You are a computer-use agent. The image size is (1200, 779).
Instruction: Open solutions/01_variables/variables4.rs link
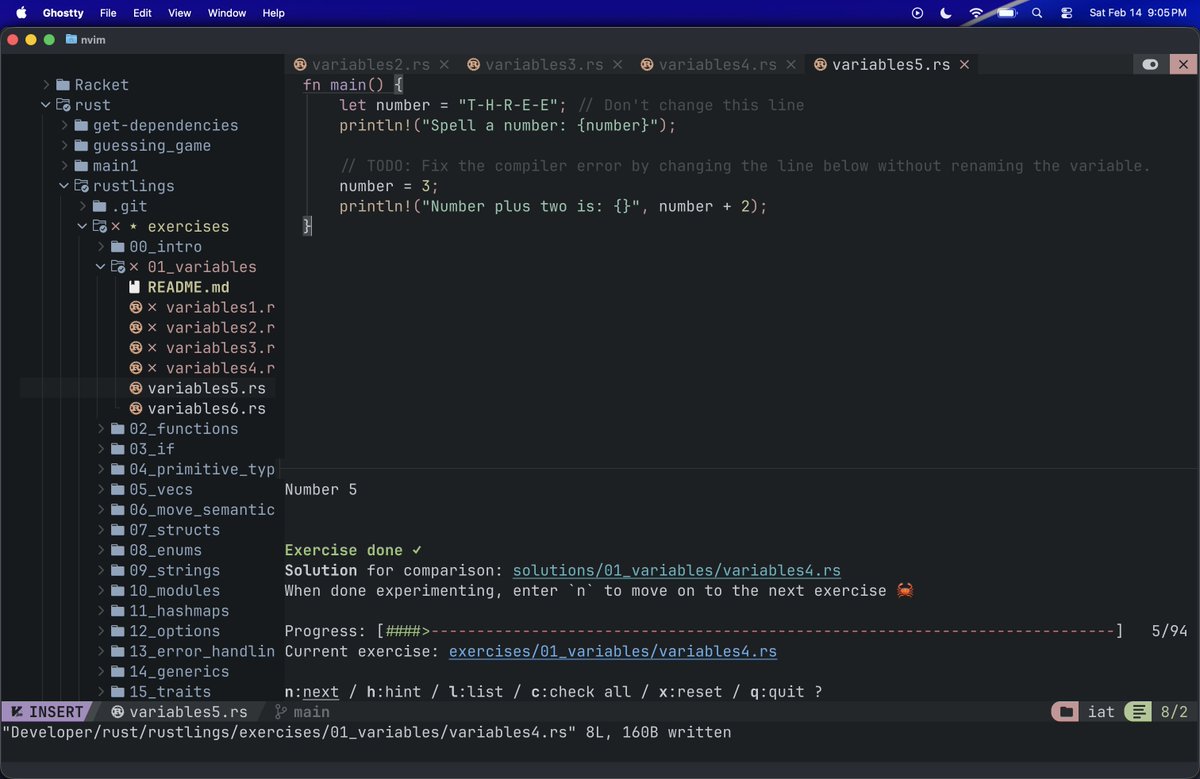(x=677, y=570)
